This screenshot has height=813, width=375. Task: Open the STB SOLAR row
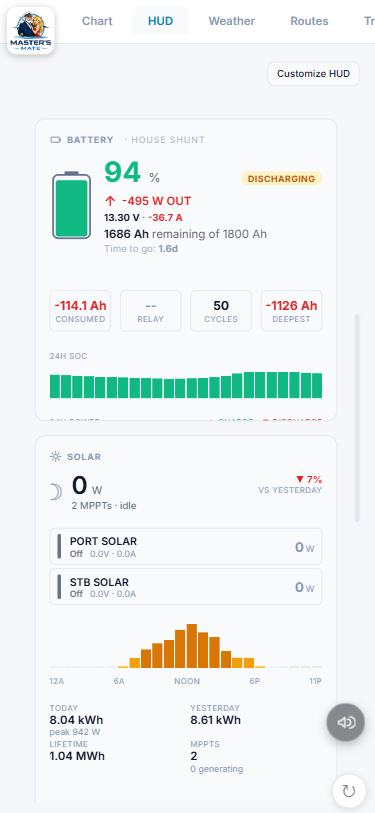point(186,587)
